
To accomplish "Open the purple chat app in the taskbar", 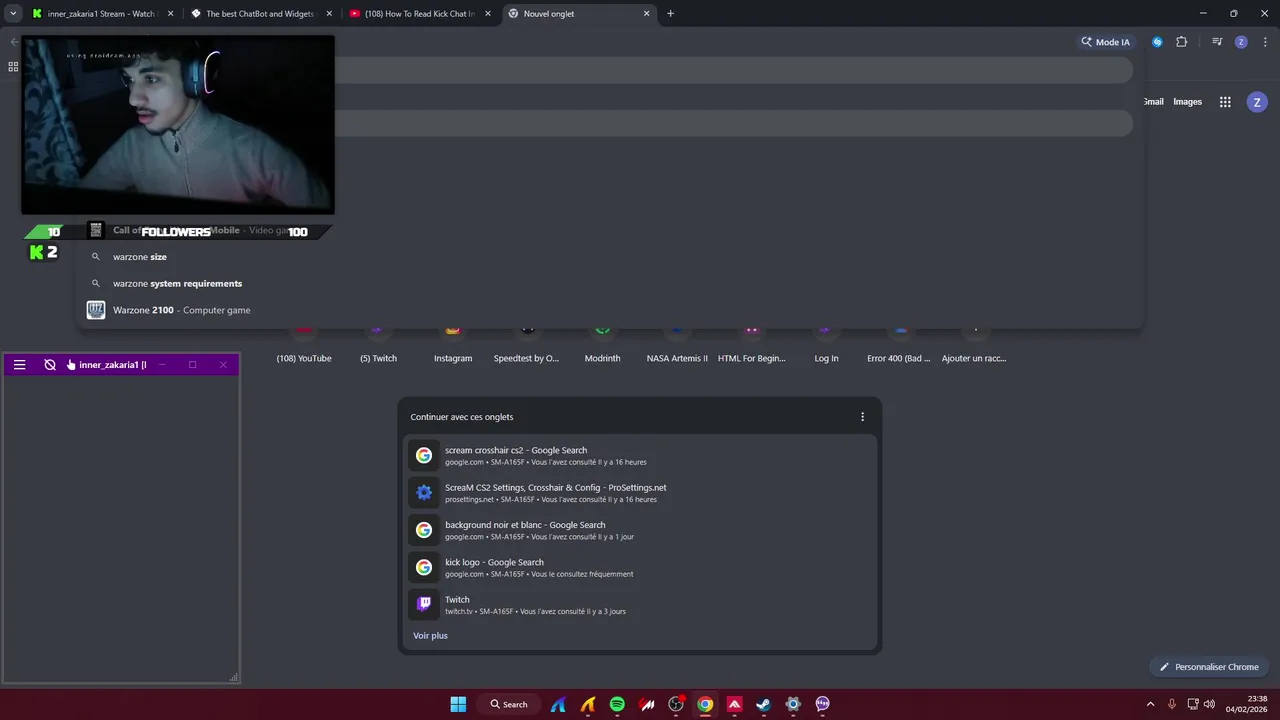I will coord(822,704).
